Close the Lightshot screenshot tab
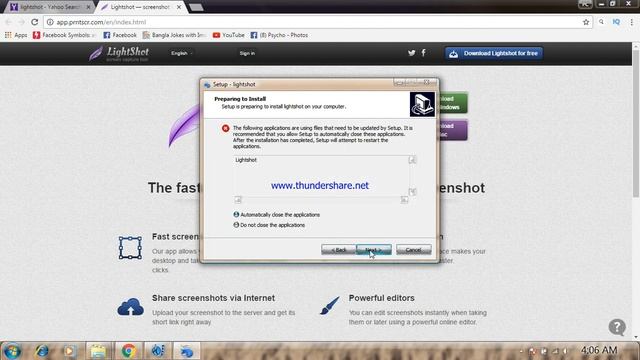This screenshot has width=640, height=360. point(179,7)
